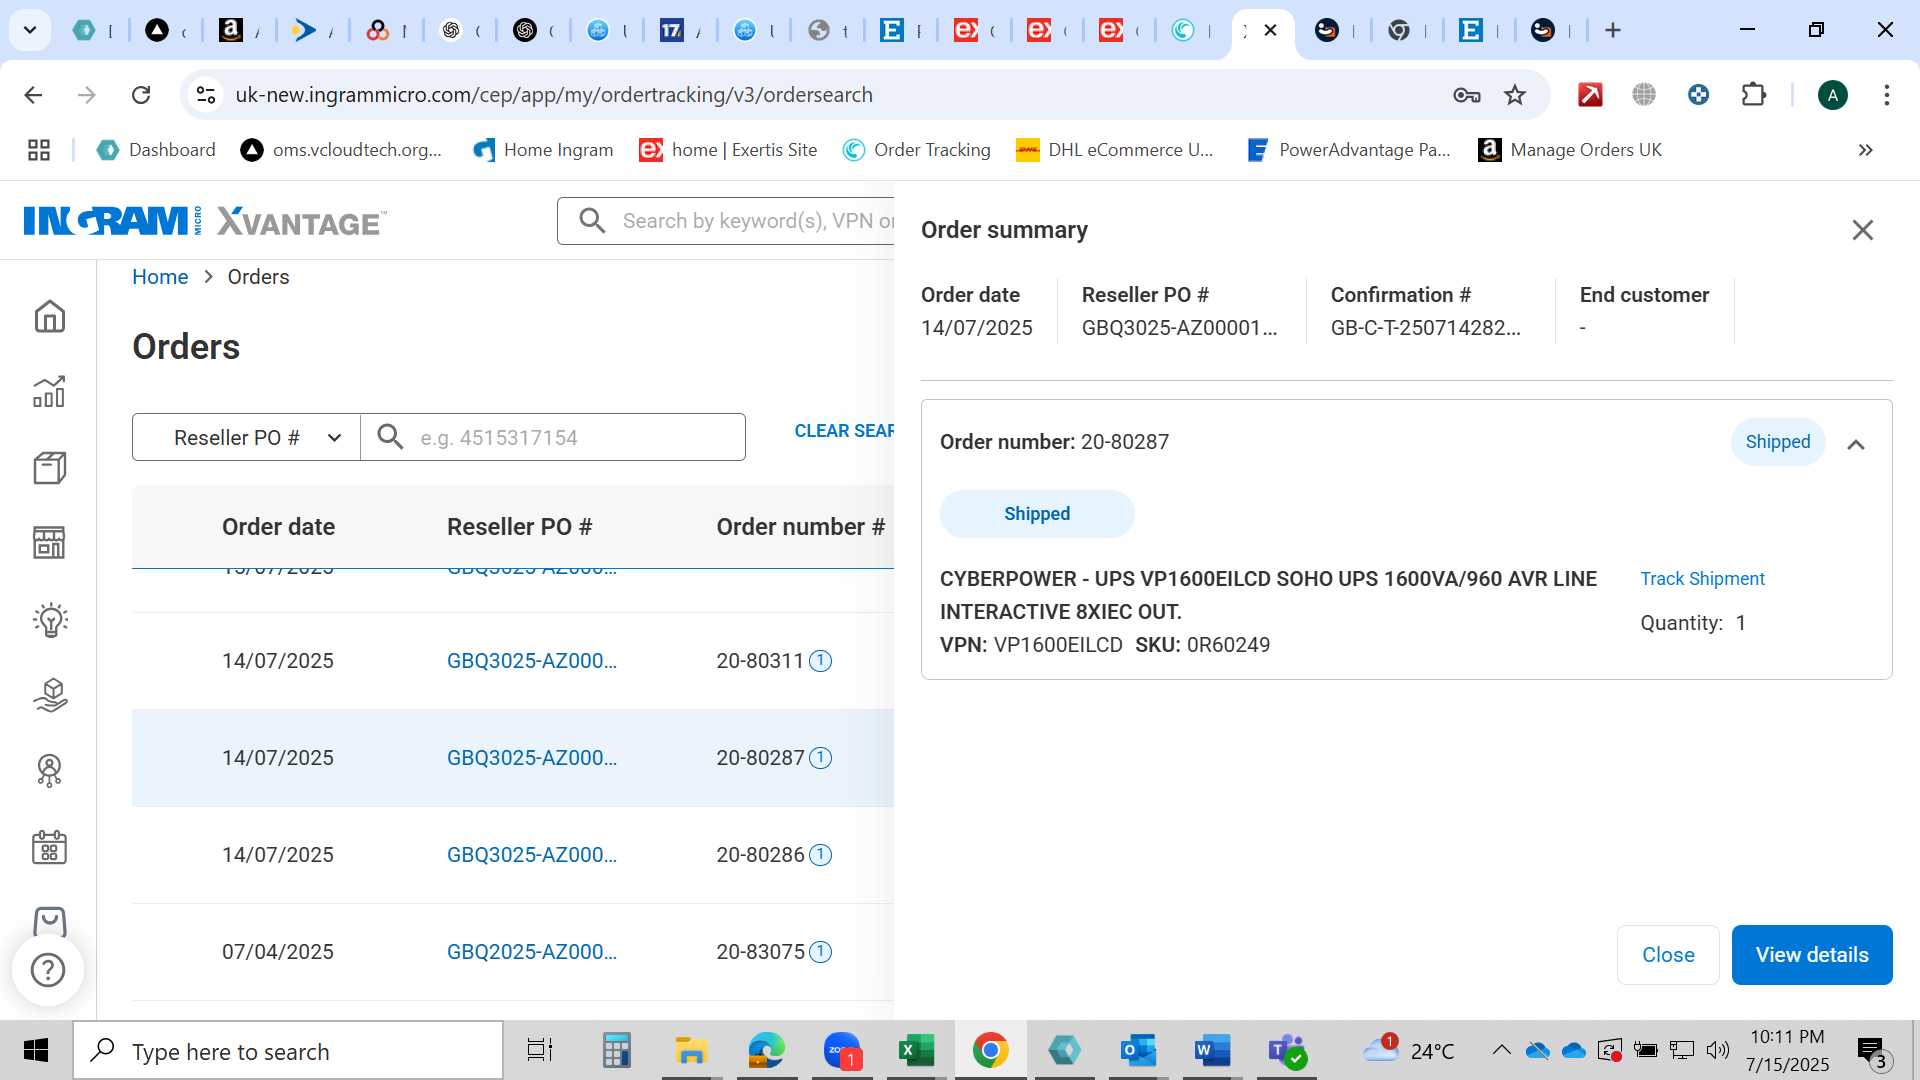Open the analytics chart sidebar icon
This screenshot has width=1920, height=1080.
click(49, 392)
